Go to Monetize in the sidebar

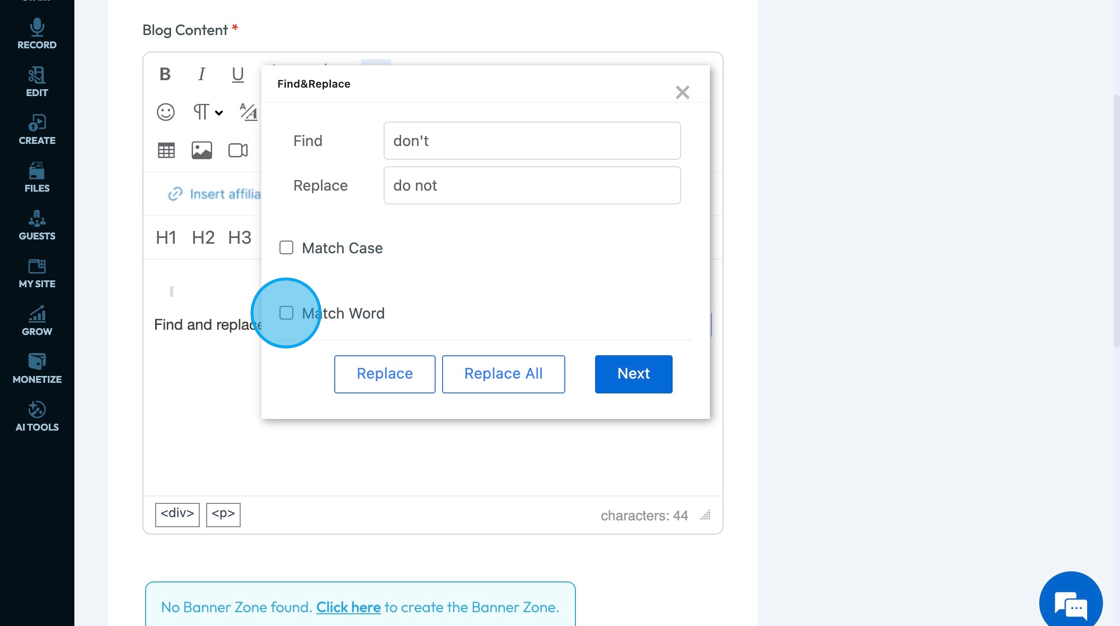tap(37, 368)
